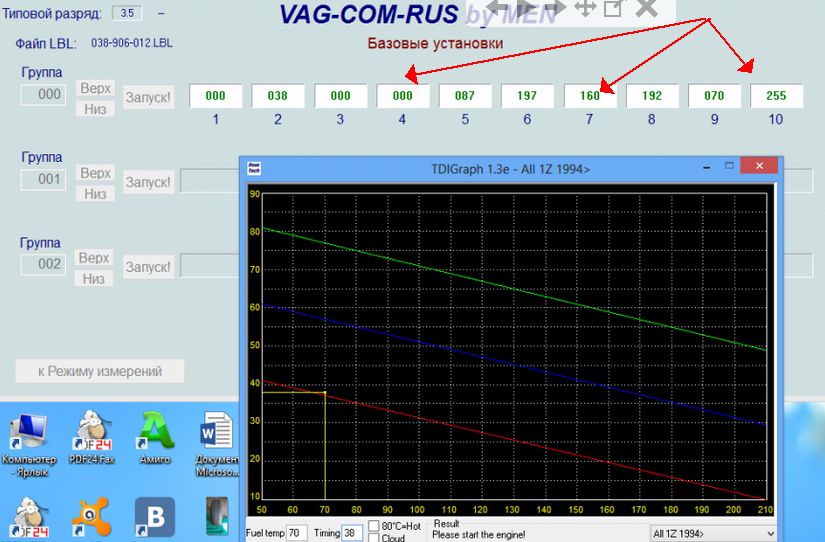Click the Timing input field

coord(351,533)
